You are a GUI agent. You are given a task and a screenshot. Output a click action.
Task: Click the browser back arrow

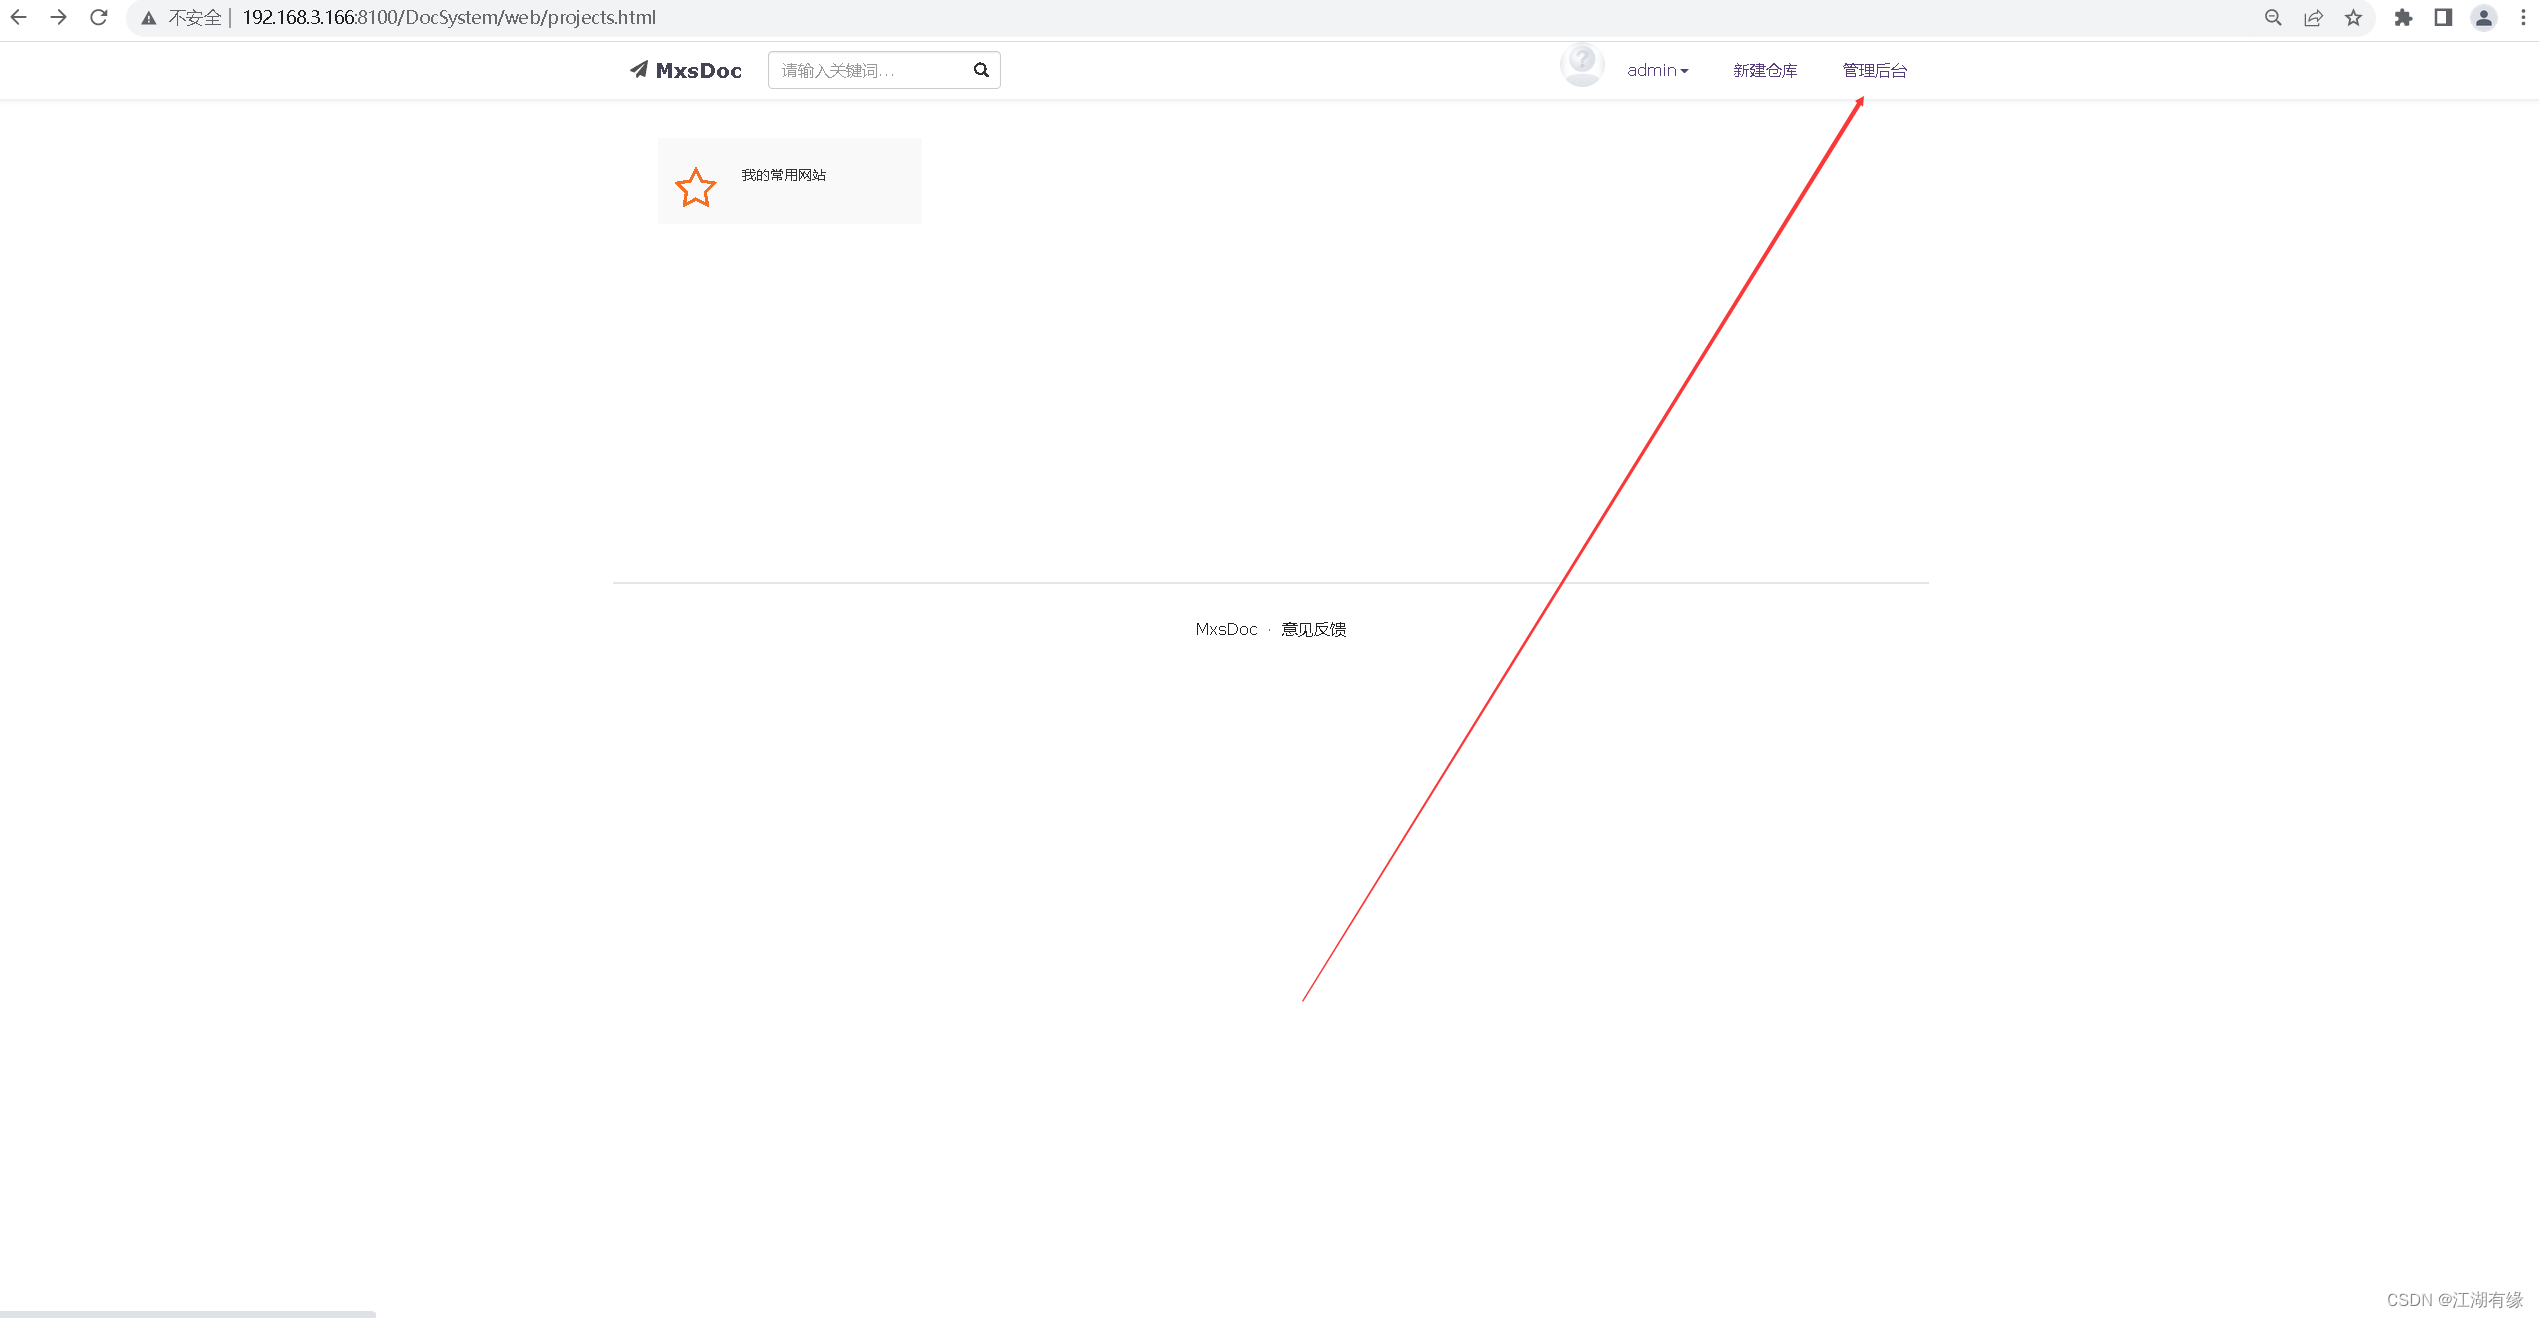pyautogui.click(x=18, y=17)
